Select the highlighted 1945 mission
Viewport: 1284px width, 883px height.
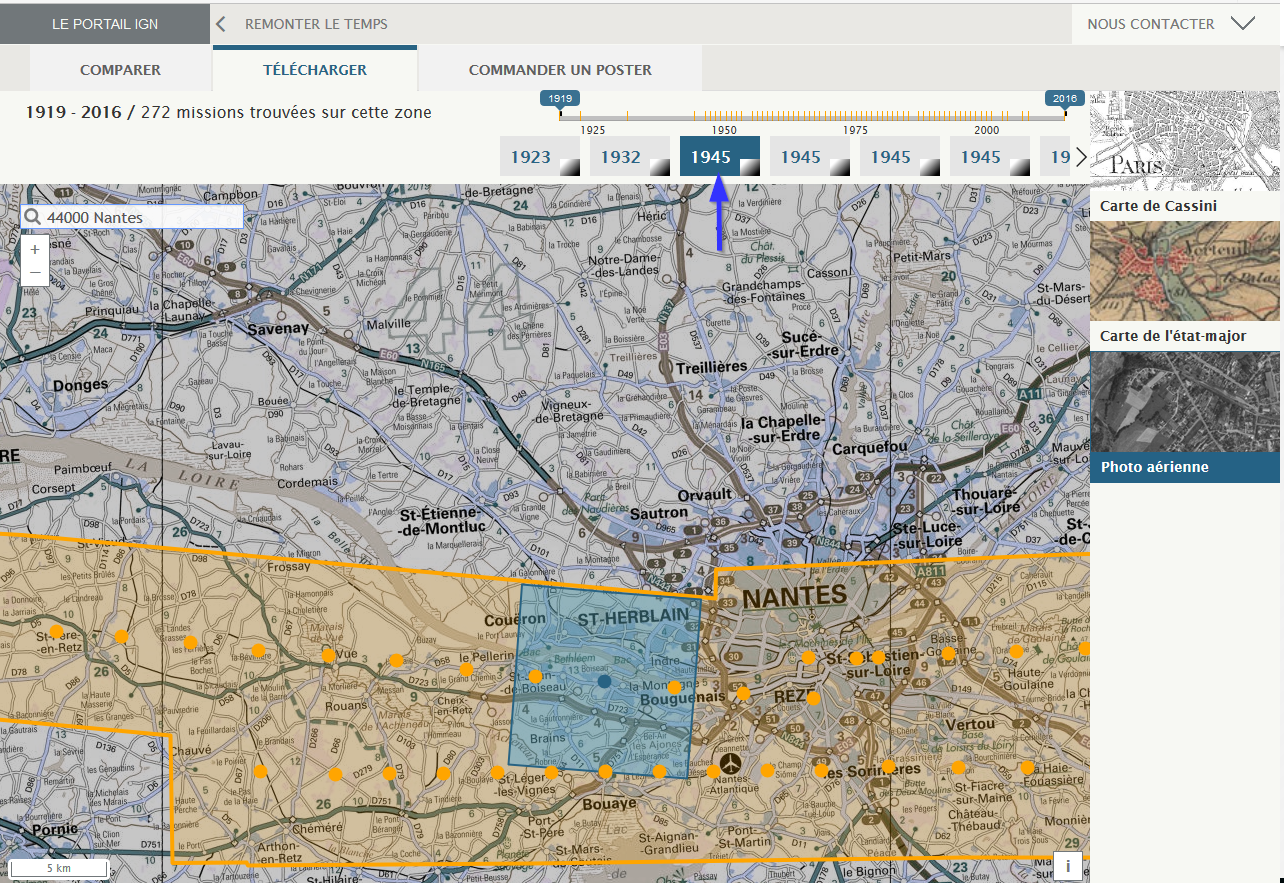coord(719,157)
